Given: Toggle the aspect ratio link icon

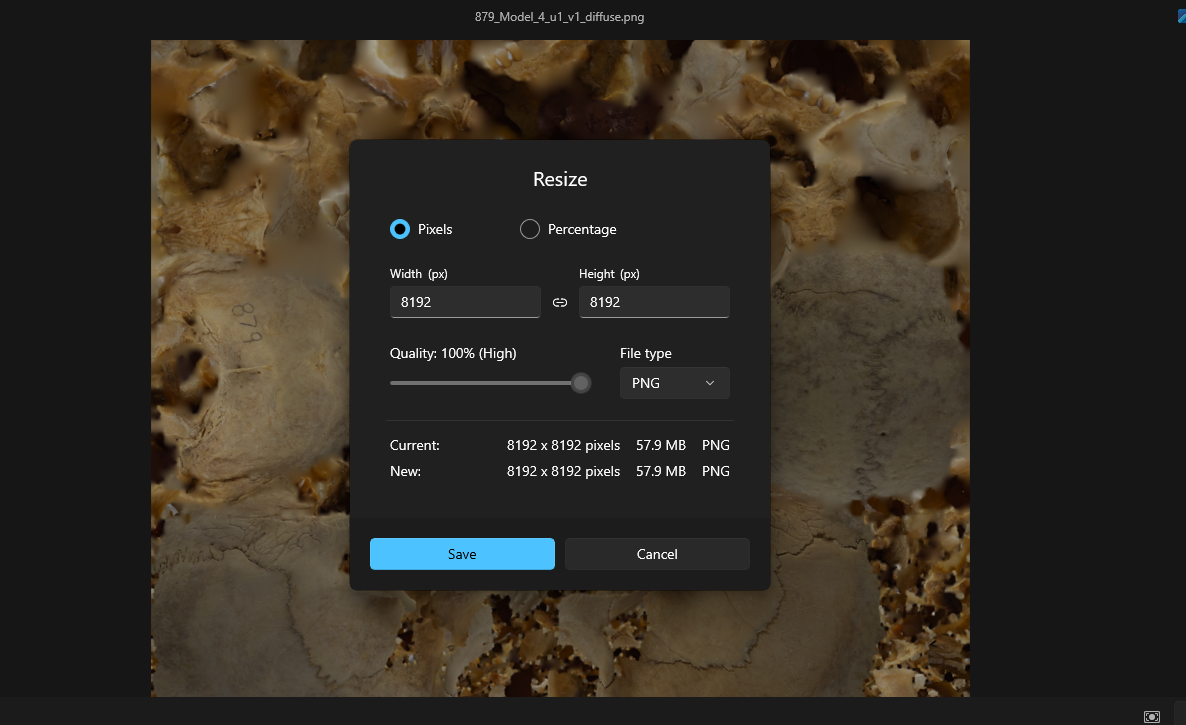Looking at the screenshot, I should tap(560, 303).
